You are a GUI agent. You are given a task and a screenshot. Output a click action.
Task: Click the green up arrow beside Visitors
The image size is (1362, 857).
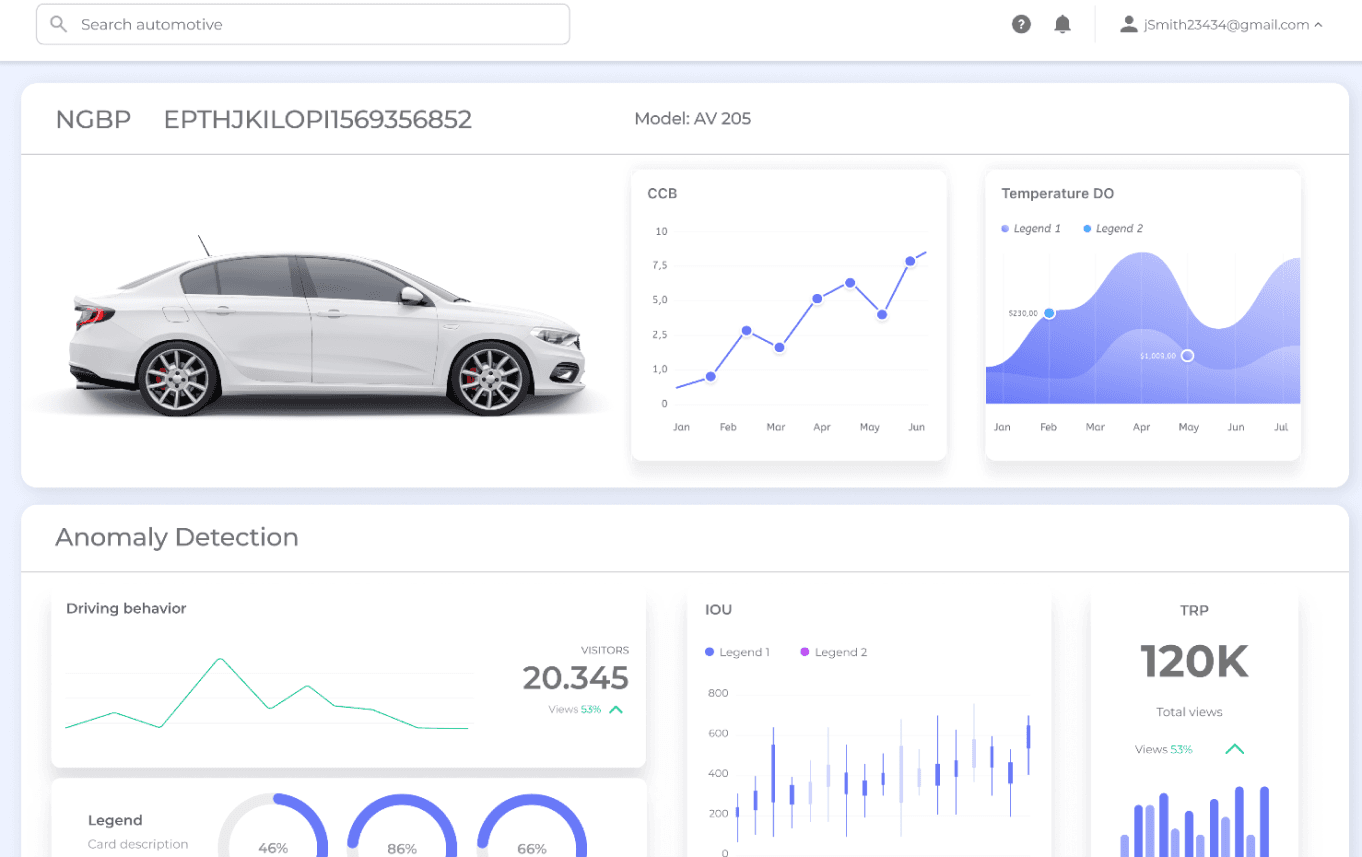click(x=616, y=710)
